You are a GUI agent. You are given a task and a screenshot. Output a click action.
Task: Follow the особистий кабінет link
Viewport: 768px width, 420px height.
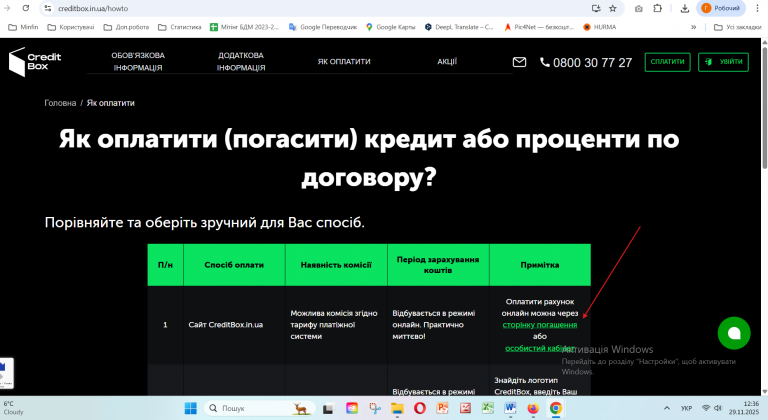point(540,348)
